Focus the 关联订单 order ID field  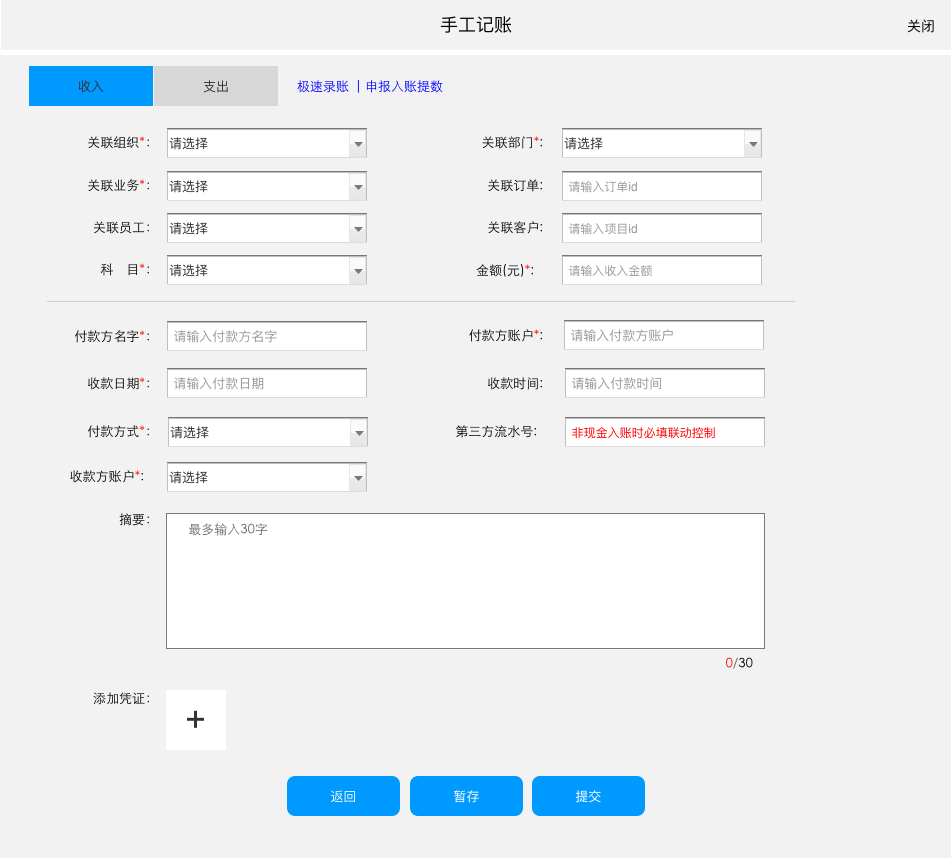click(x=661, y=185)
